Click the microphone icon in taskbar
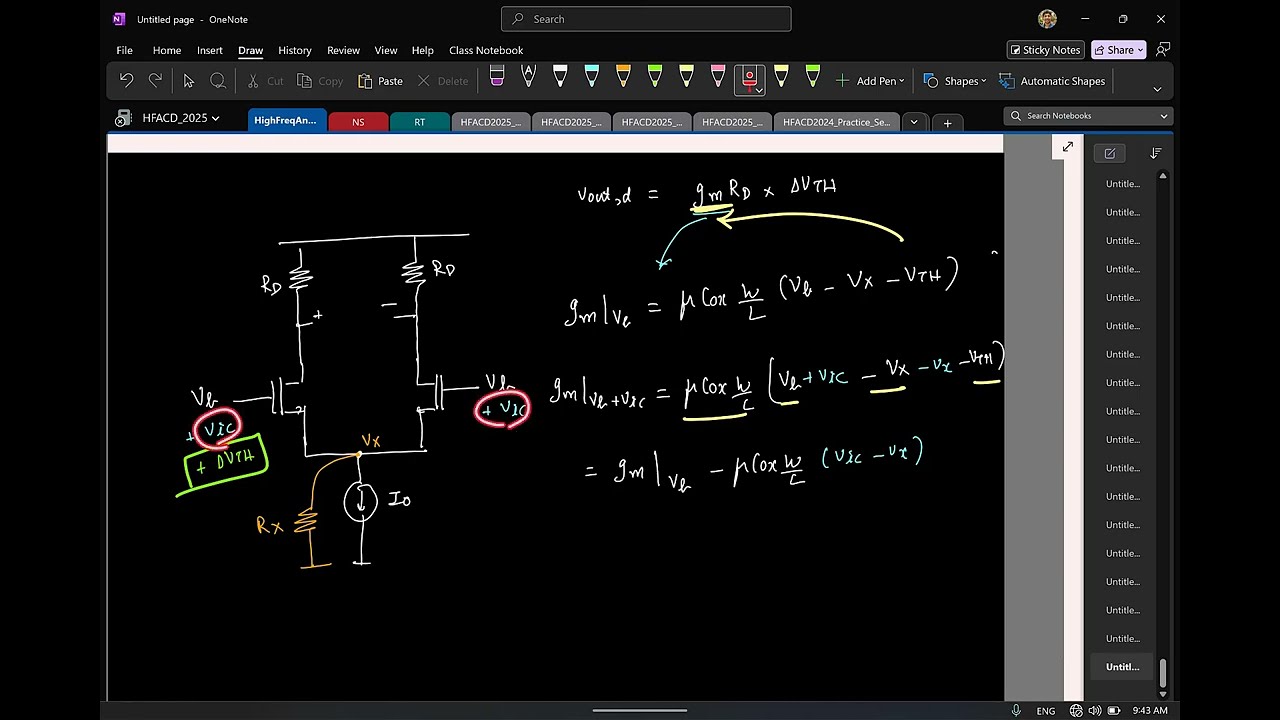1280x720 pixels. coord(1016,710)
